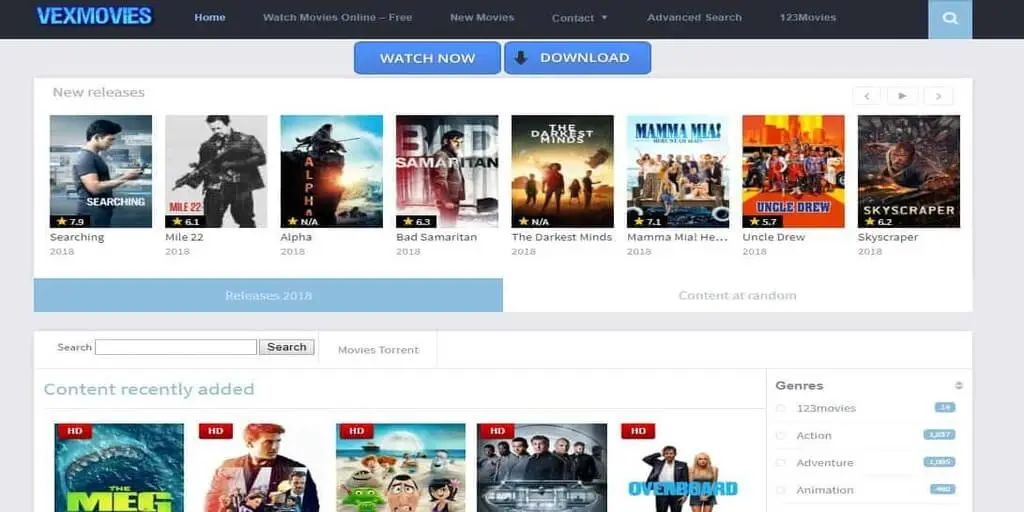This screenshot has width=1024, height=512.
Task: Open Advanced Search from the navigation bar
Action: [694, 18]
